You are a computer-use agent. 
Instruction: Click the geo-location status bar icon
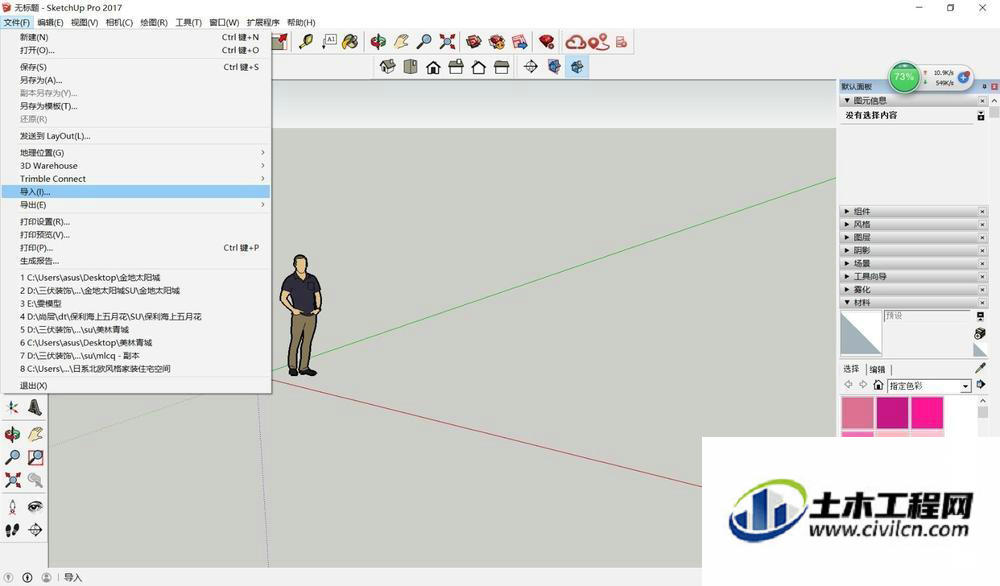[x=9, y=577]
